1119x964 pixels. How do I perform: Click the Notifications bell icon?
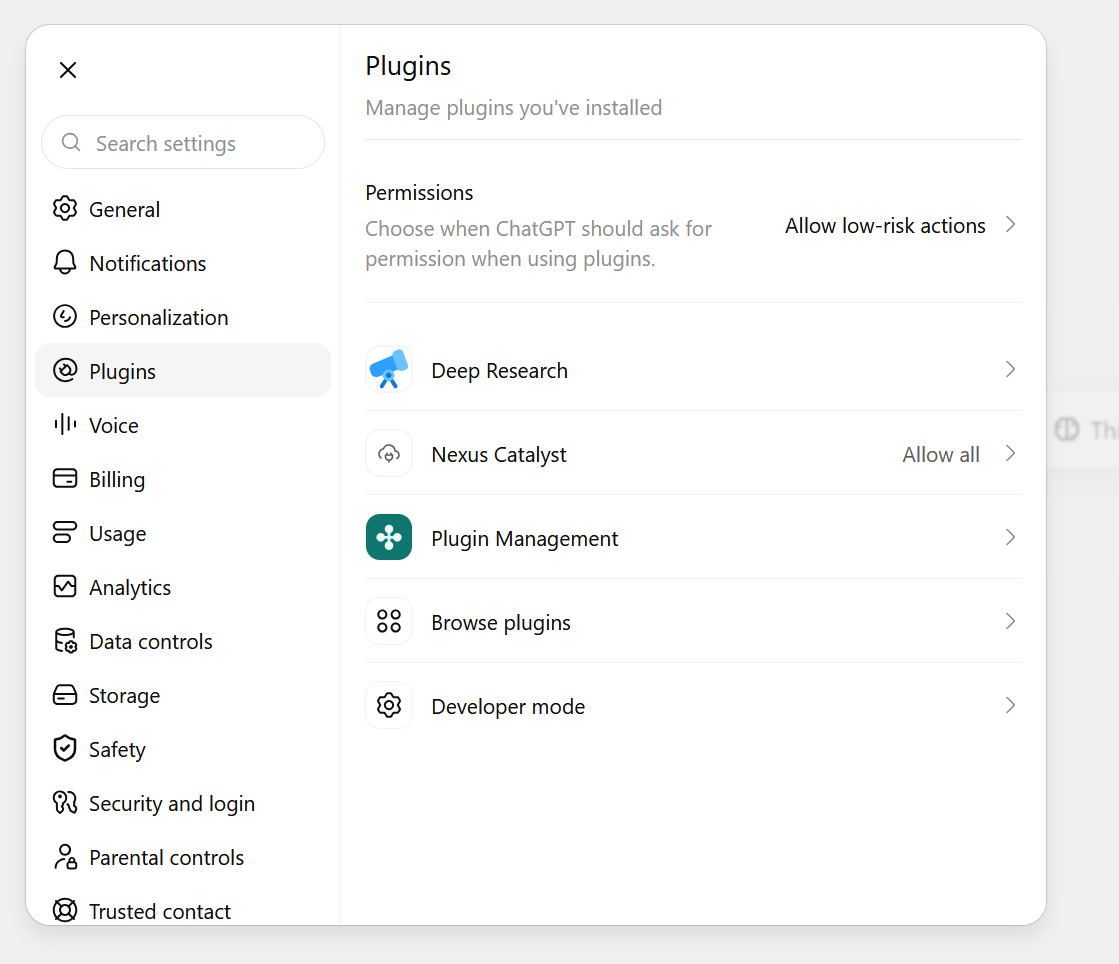[65, 263]
